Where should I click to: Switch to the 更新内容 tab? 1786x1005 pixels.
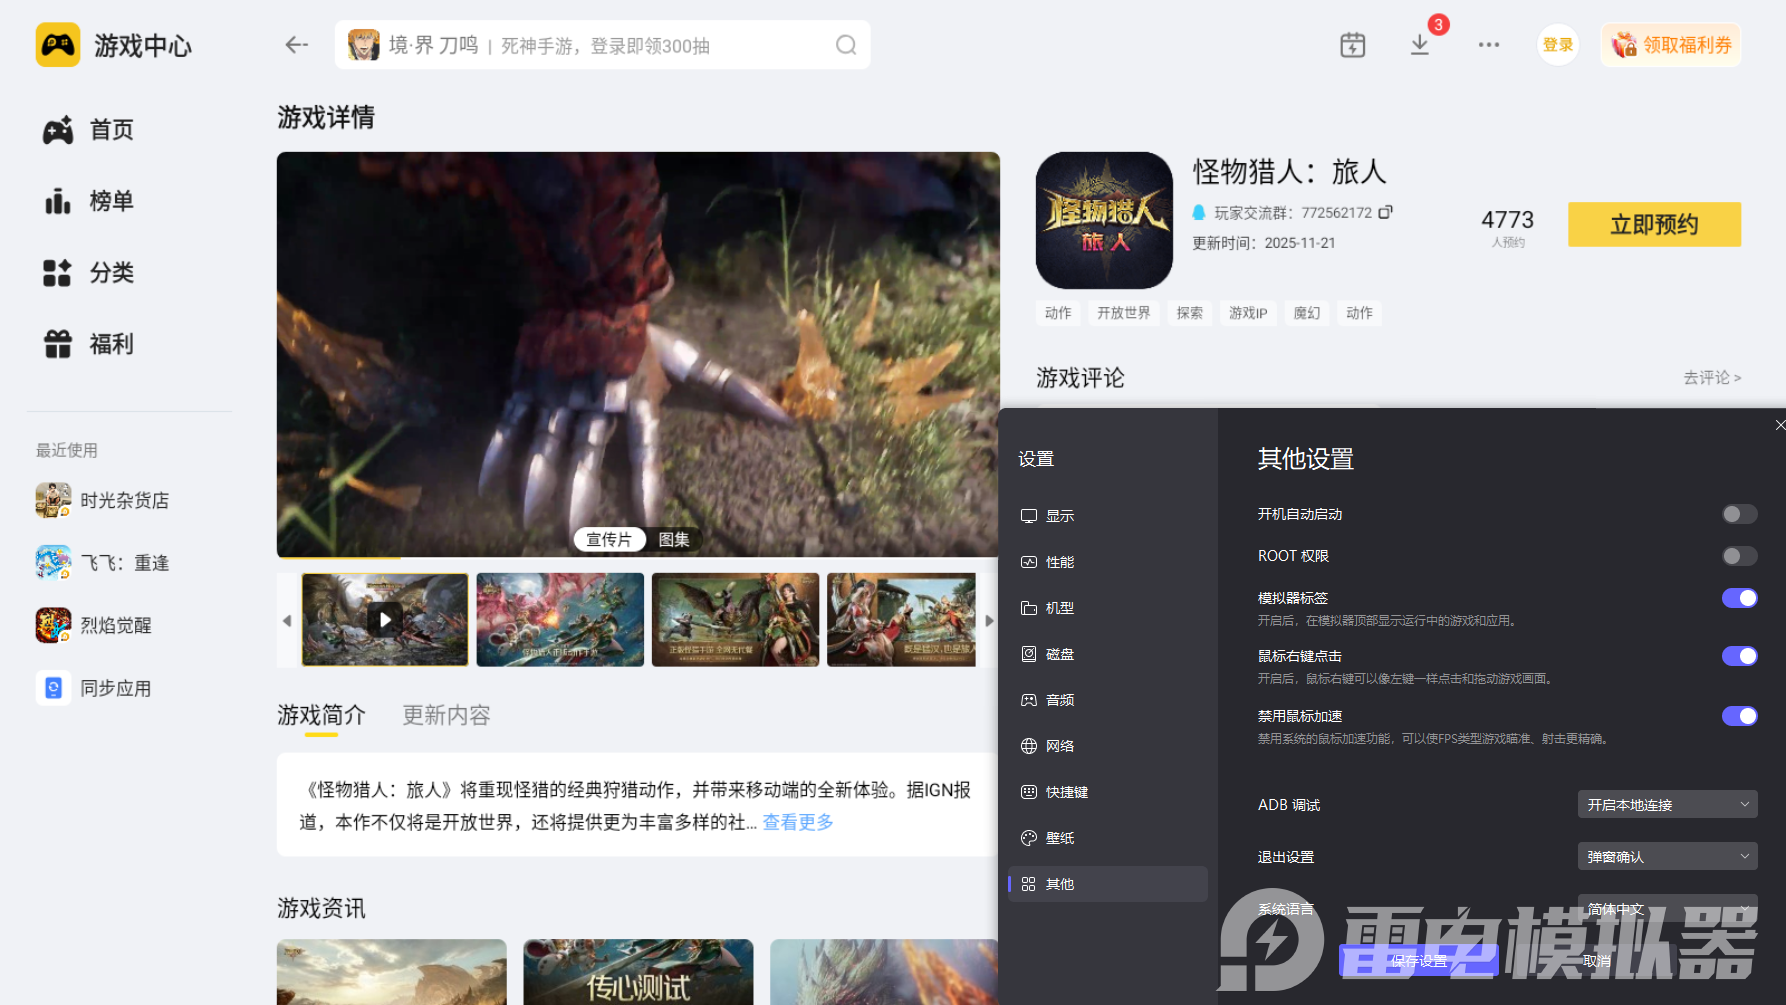[445, 715]
